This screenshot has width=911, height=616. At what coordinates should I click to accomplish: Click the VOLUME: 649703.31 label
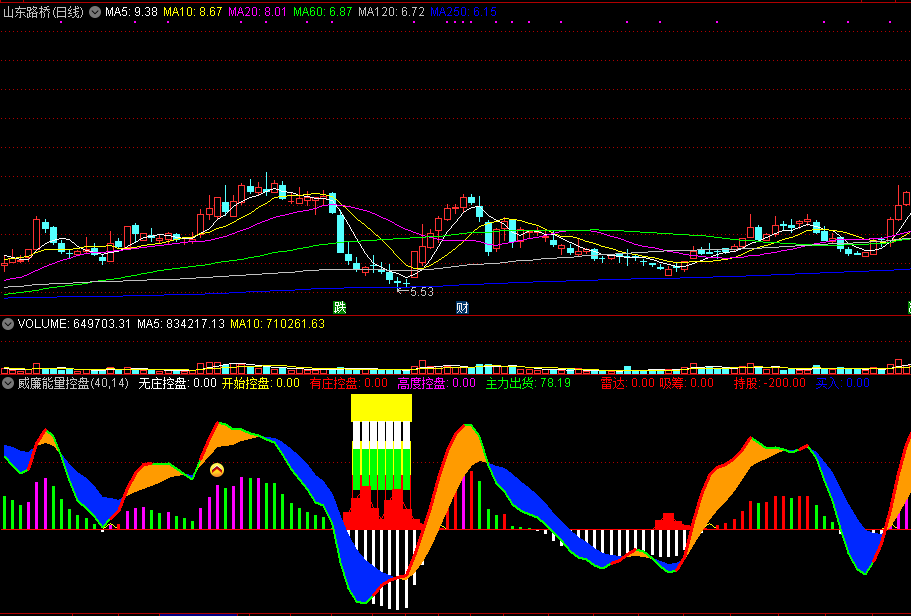tap(75, 324)
